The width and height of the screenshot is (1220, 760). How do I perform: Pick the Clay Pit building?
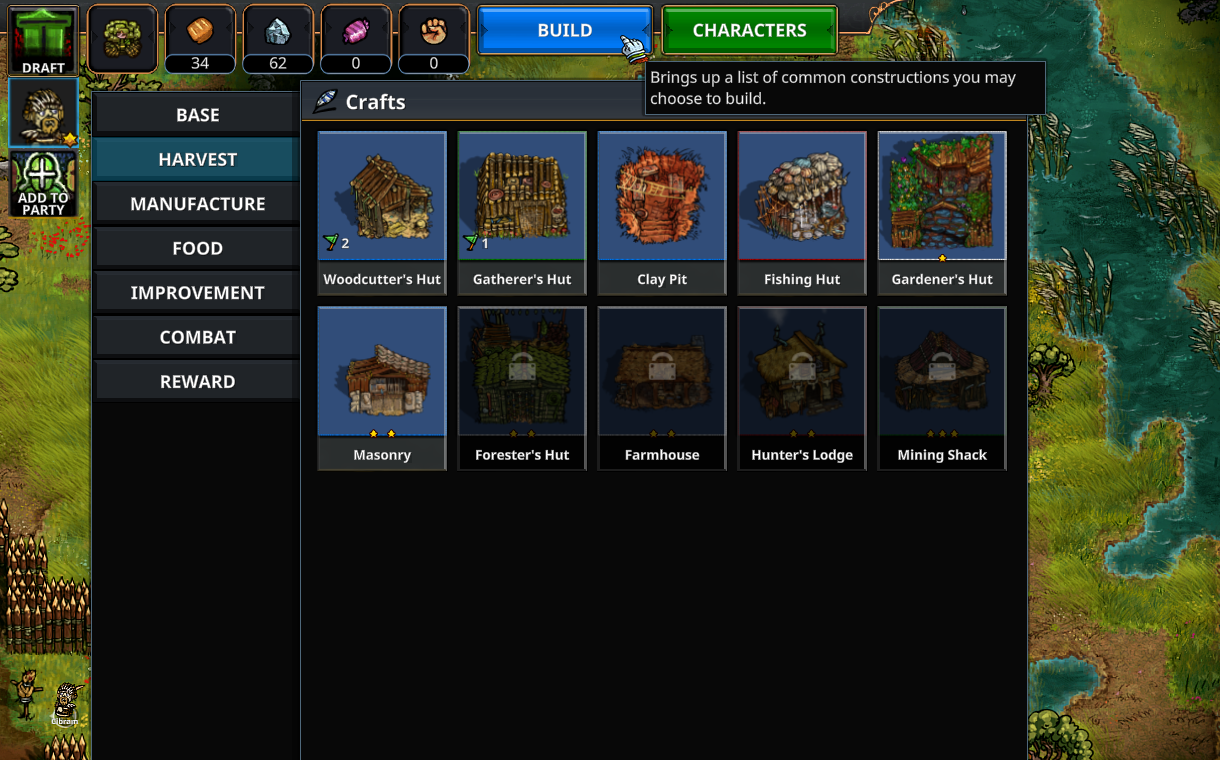pos(662,213)
